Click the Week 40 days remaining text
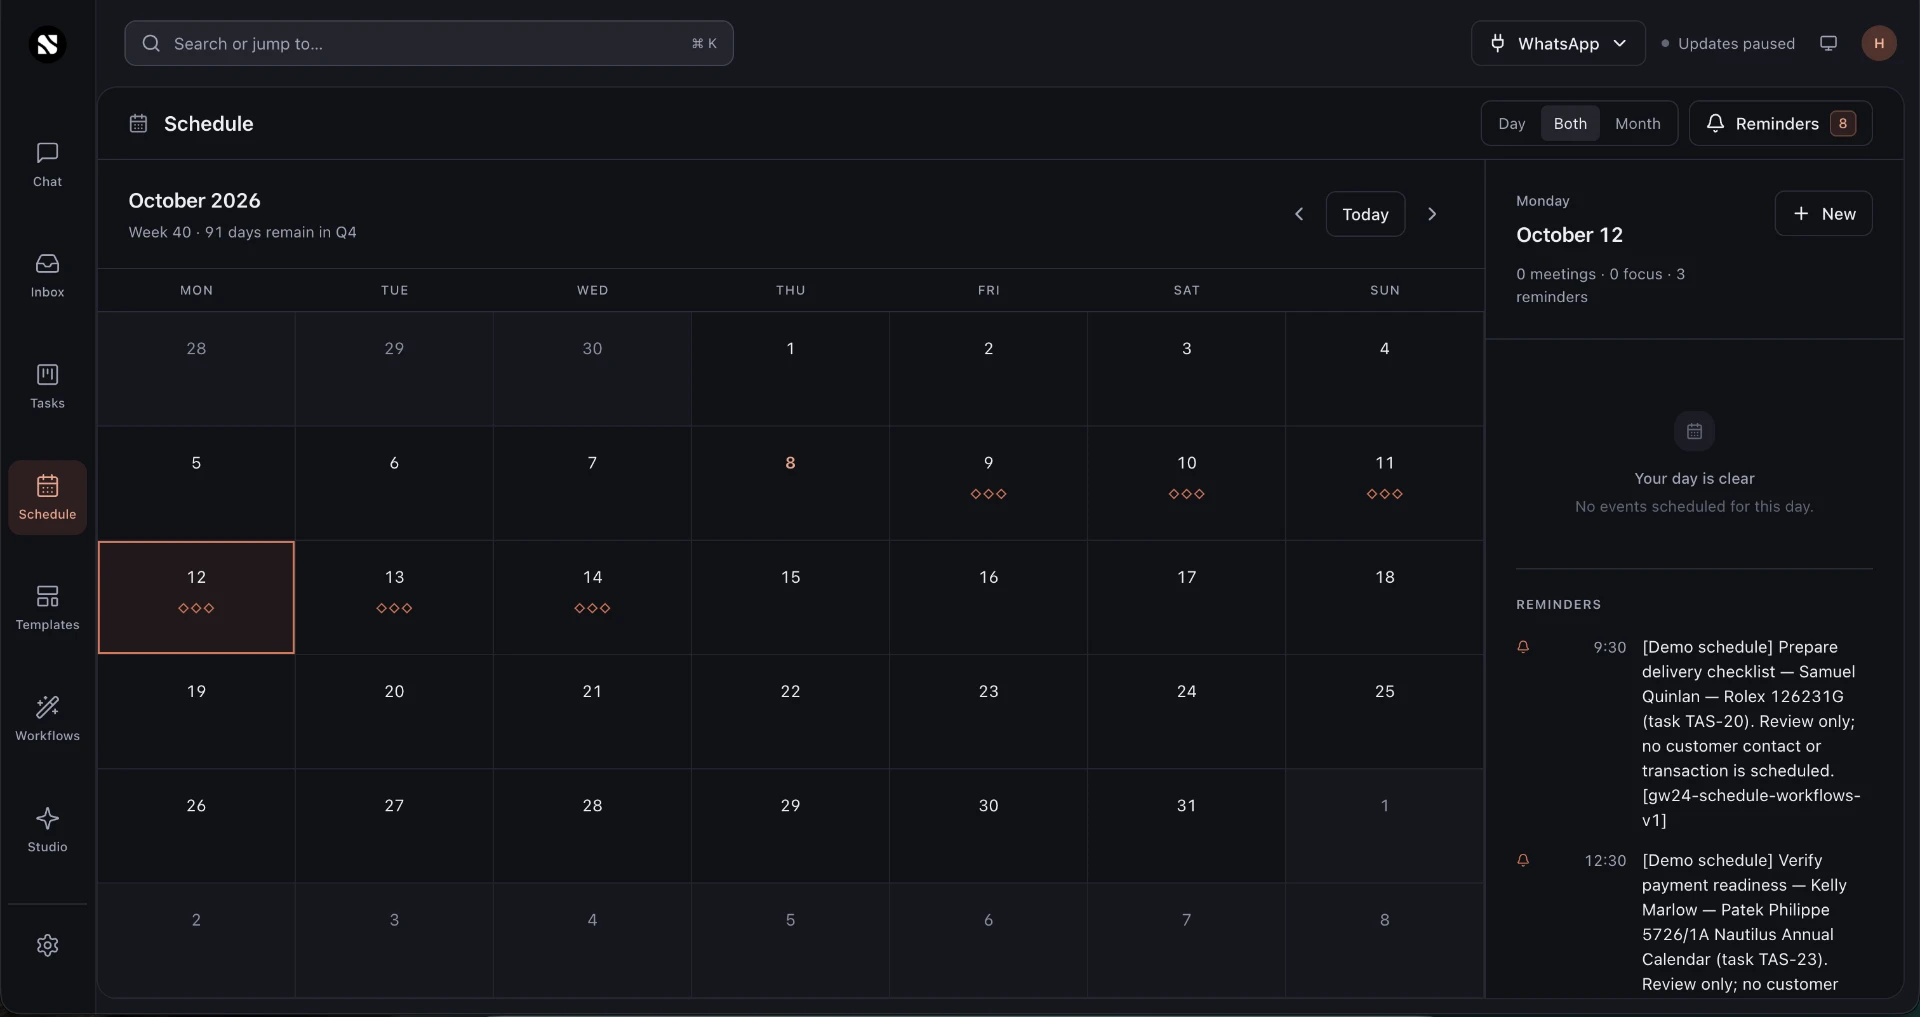The width and height of the screenshot is (1920, 1017). point(242,232)
